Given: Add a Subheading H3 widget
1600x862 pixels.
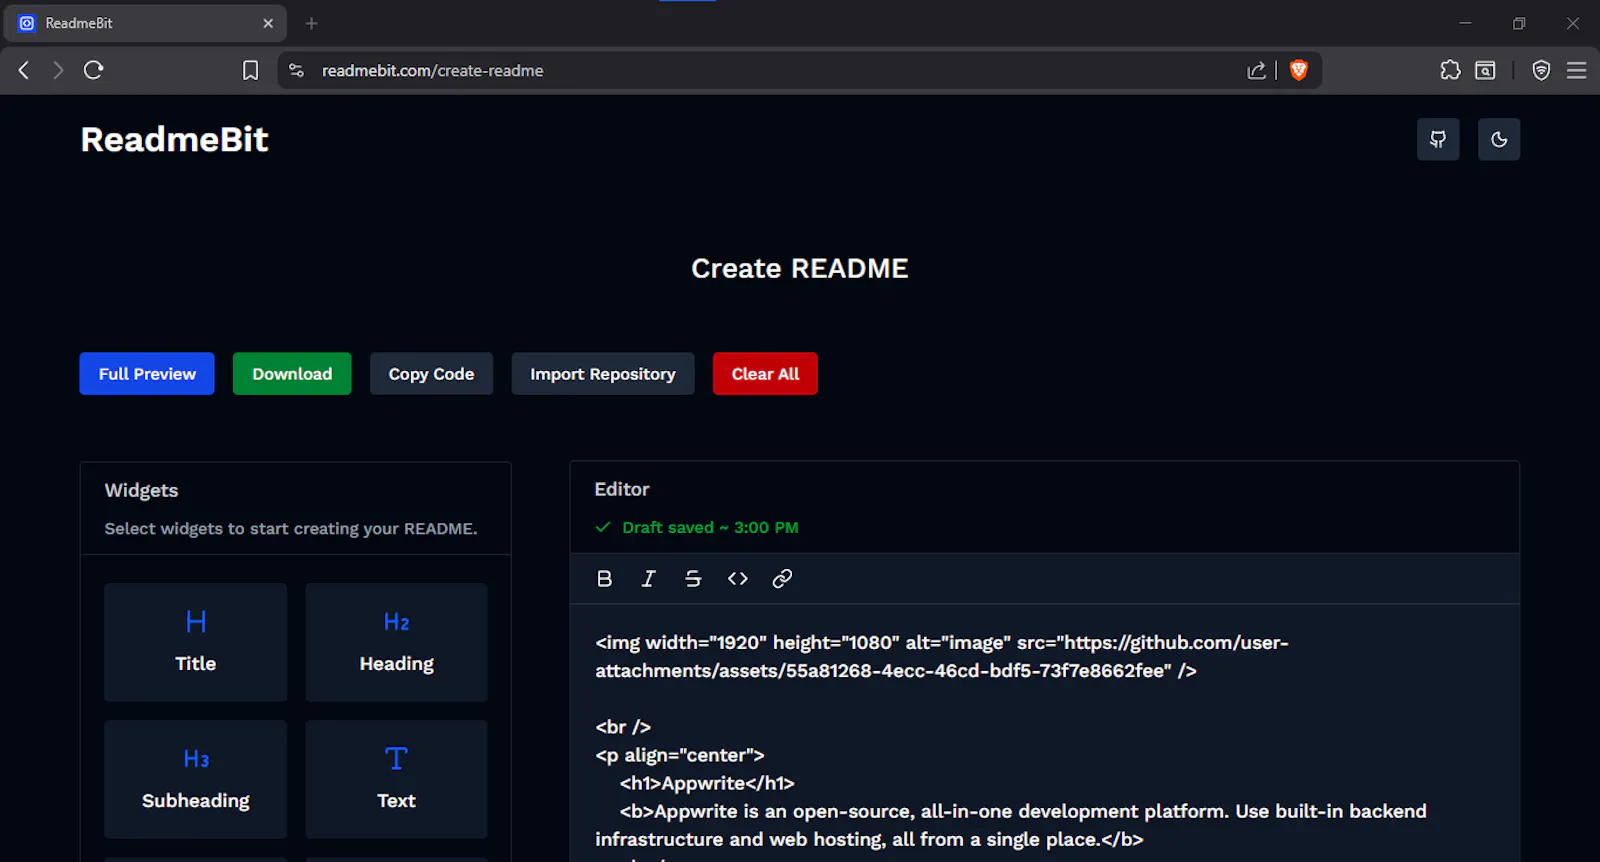Looking at the screenshot, I should tap(196, 779).
